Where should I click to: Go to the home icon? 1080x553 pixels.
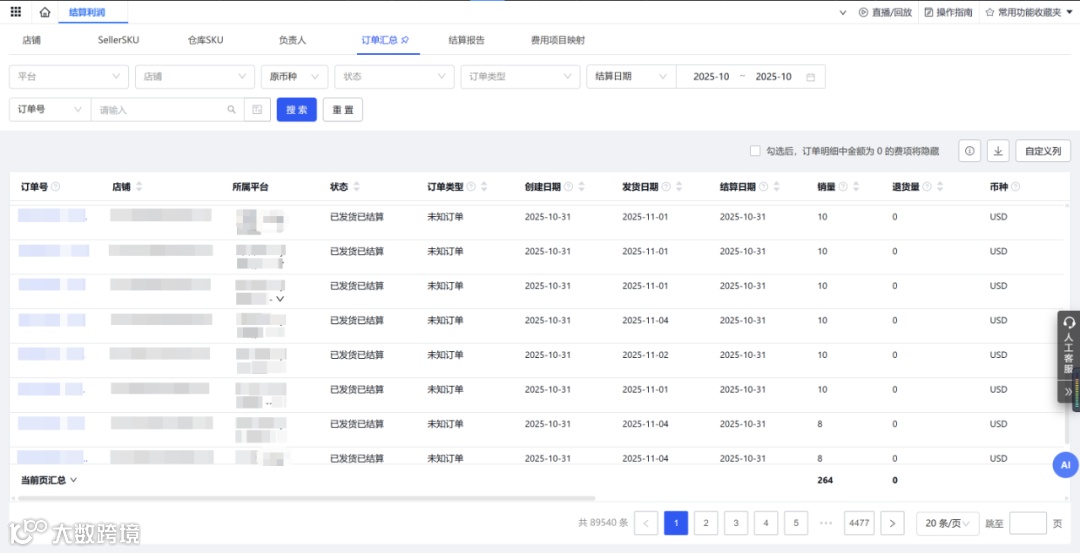pos(45,12)
